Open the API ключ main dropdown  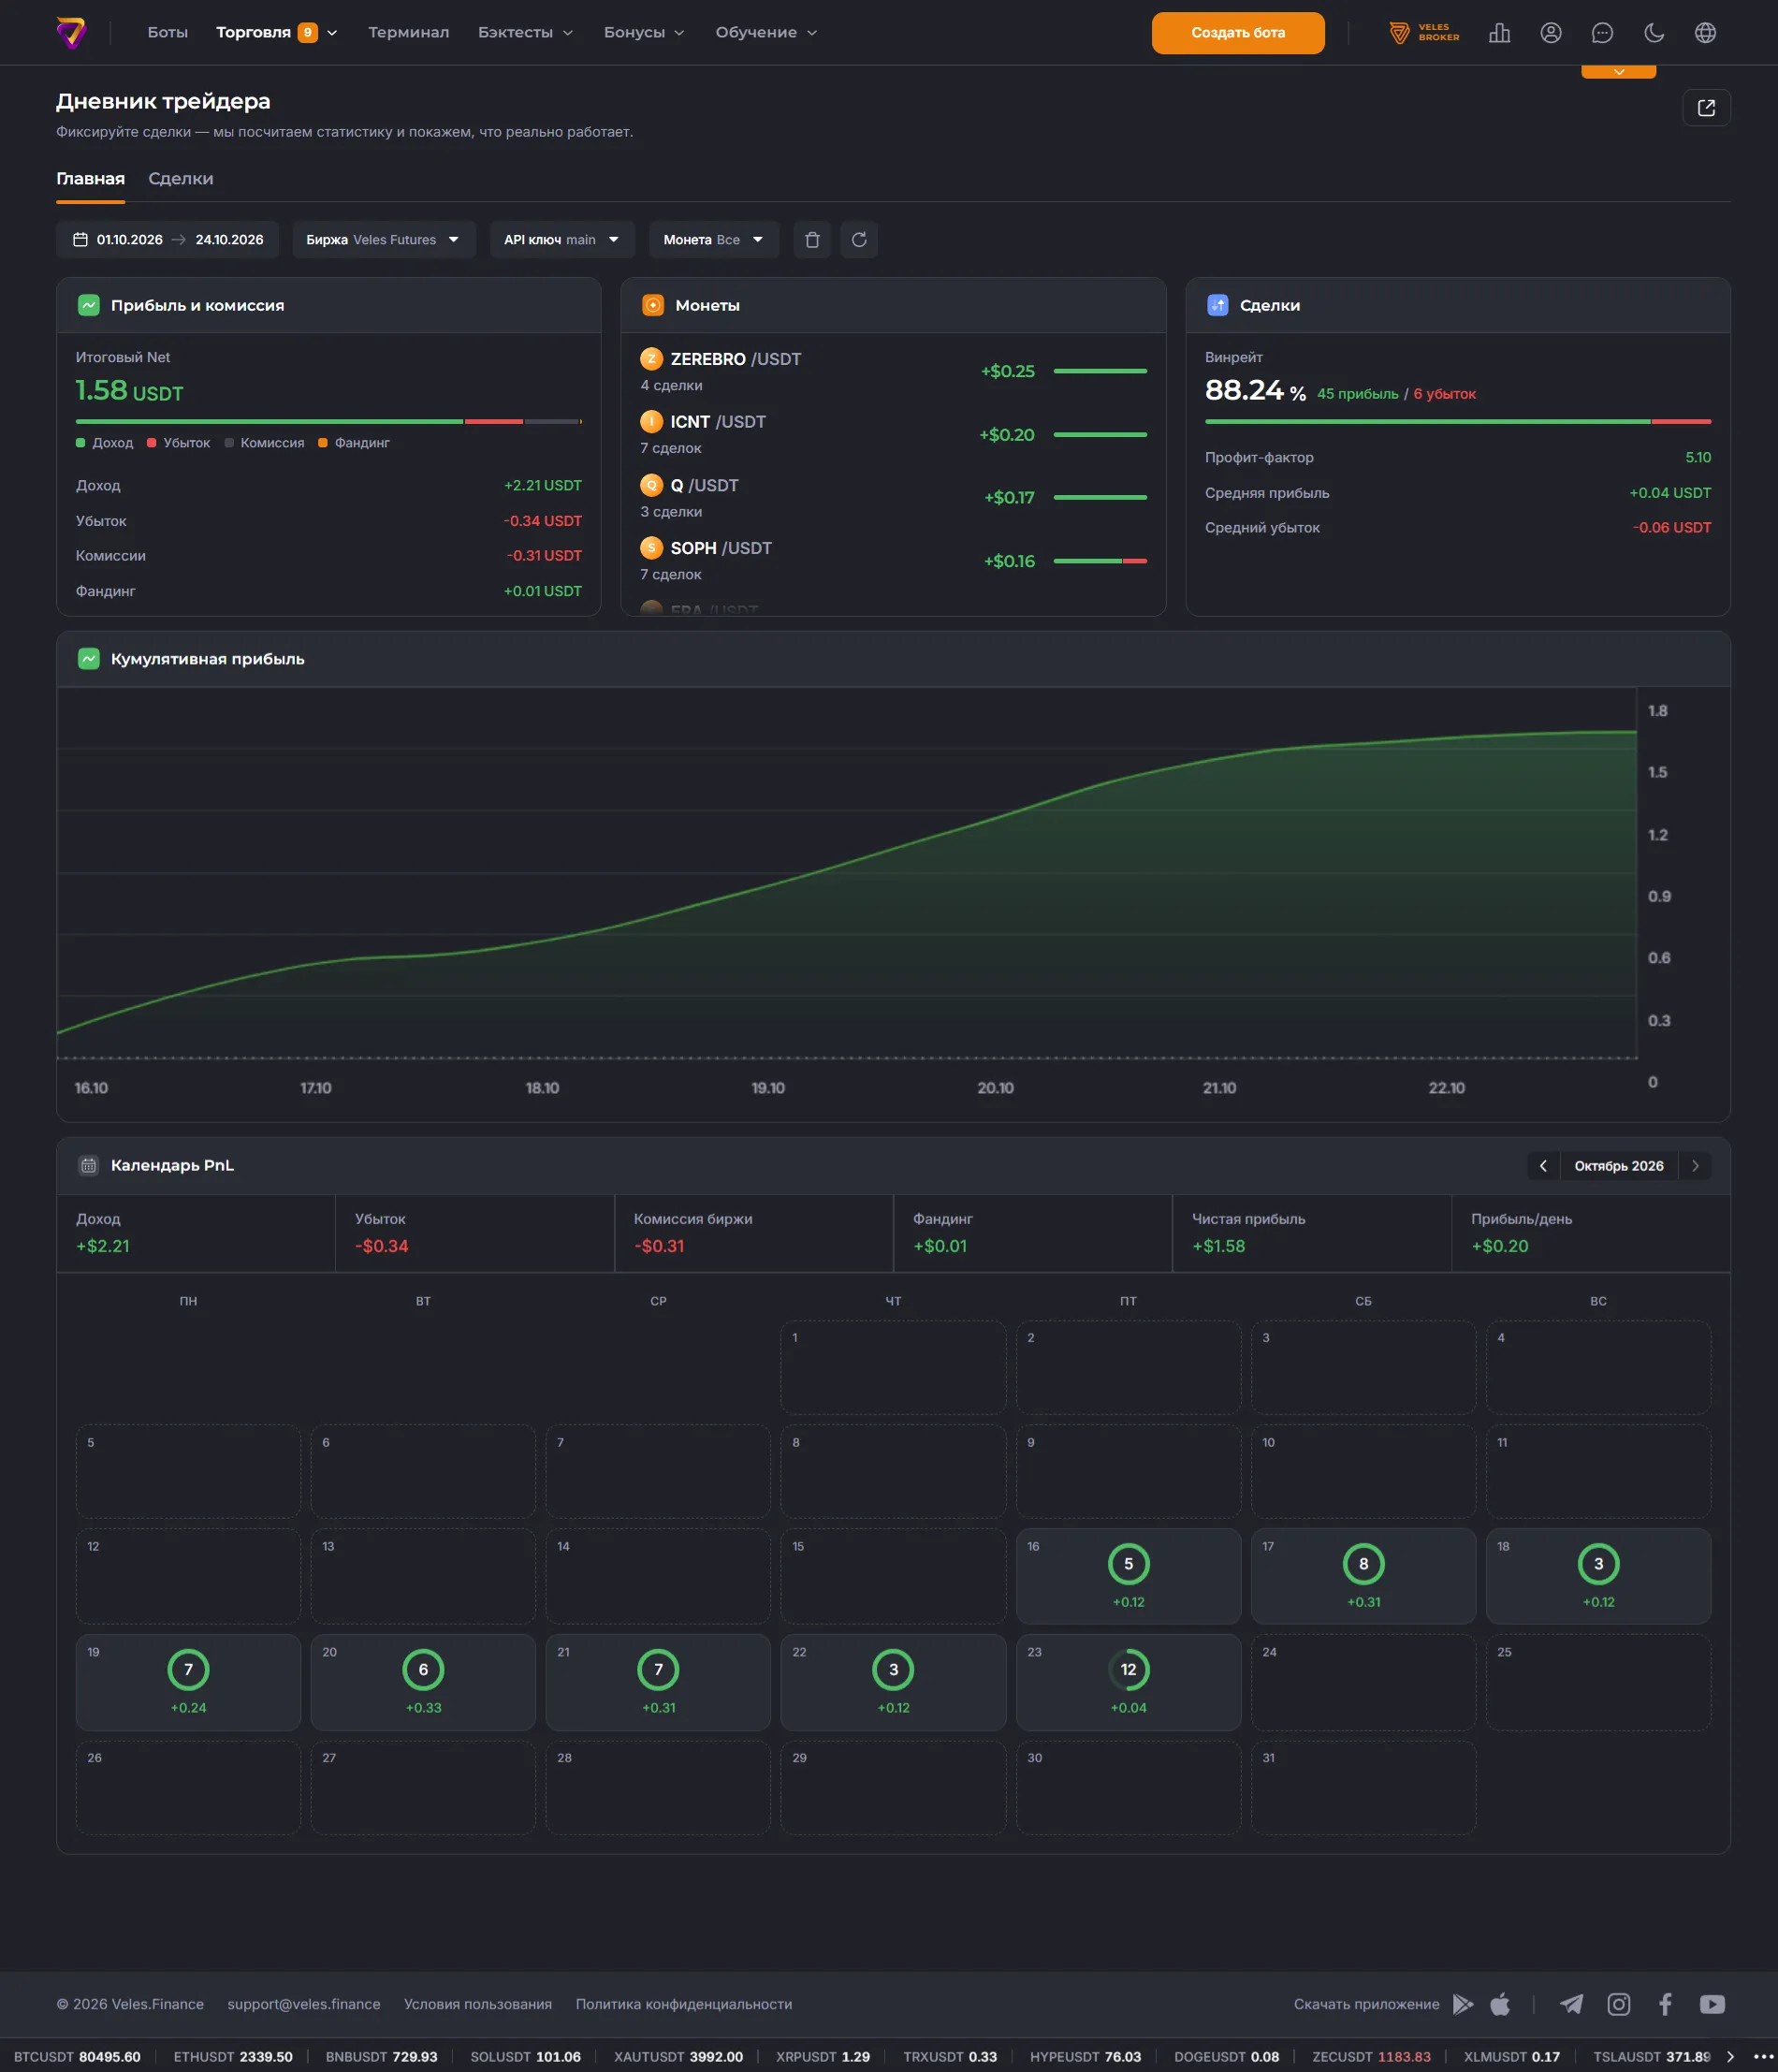(x=562, y=240)
